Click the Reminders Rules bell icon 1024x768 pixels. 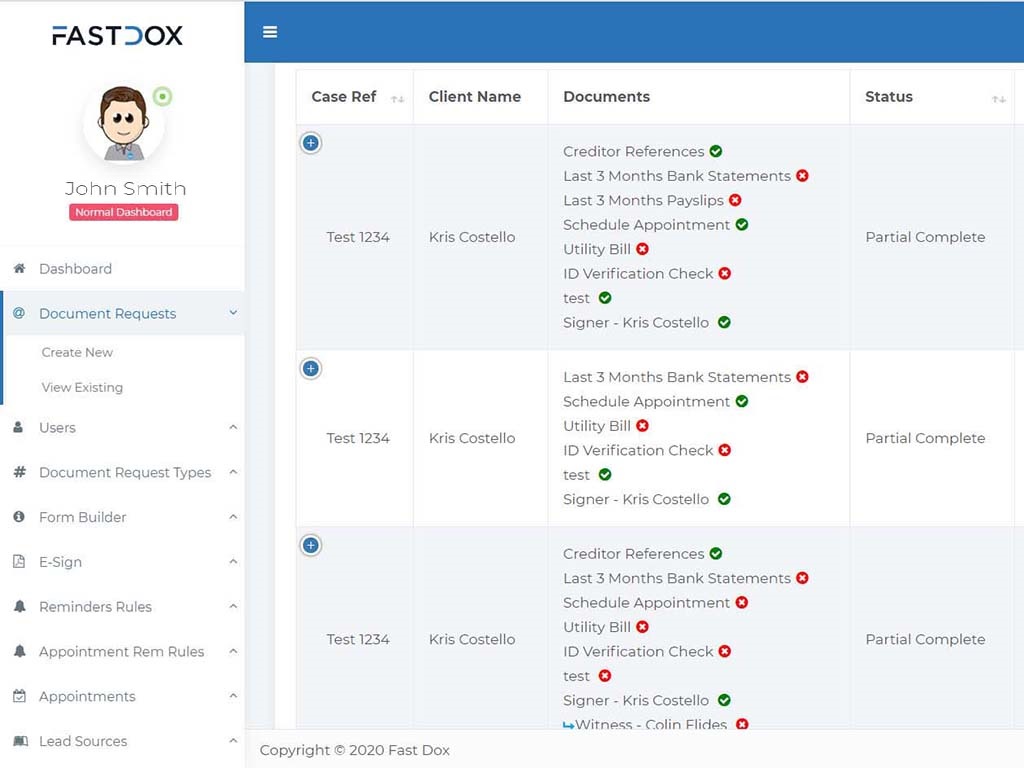pyautogui.click(x=19, y=607)
